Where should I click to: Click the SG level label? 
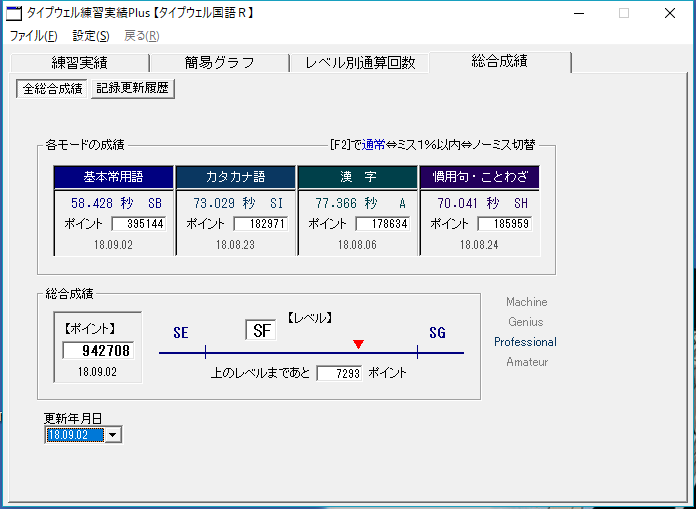(x=437, y=333)
